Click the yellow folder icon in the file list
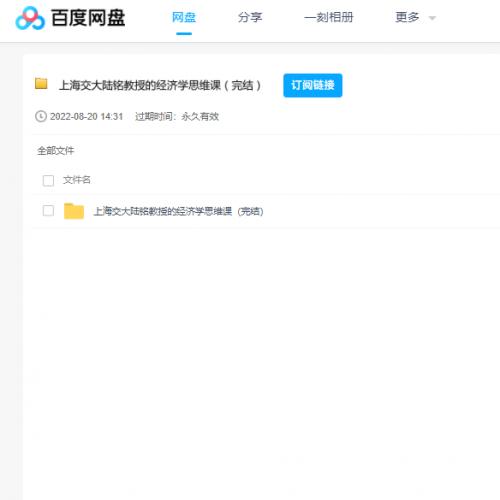 [x=74, y=211]
